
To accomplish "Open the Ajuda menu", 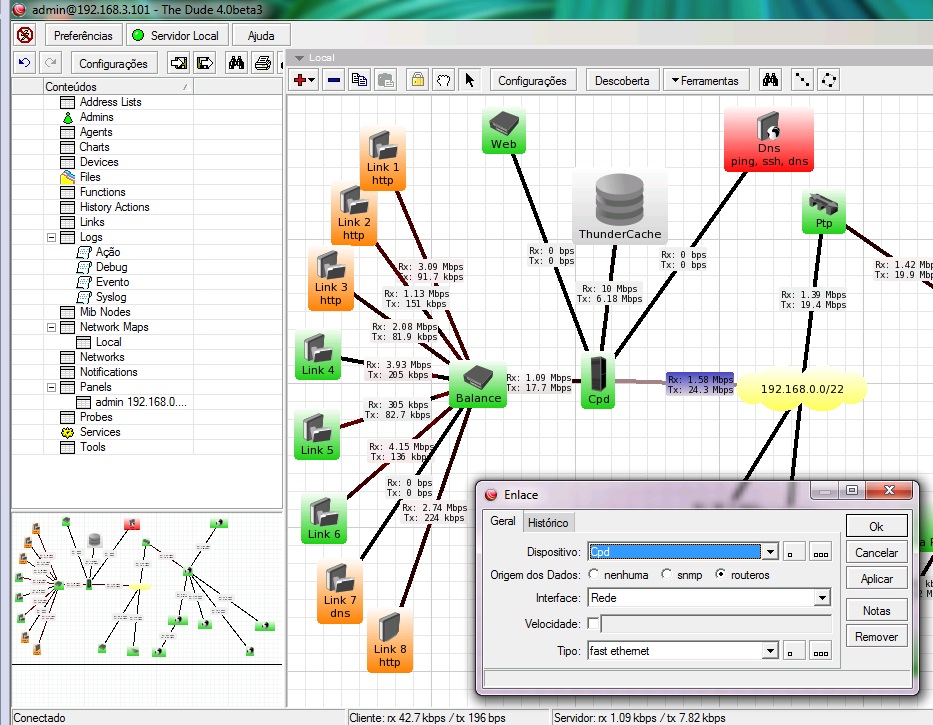I will click(261, 36).
